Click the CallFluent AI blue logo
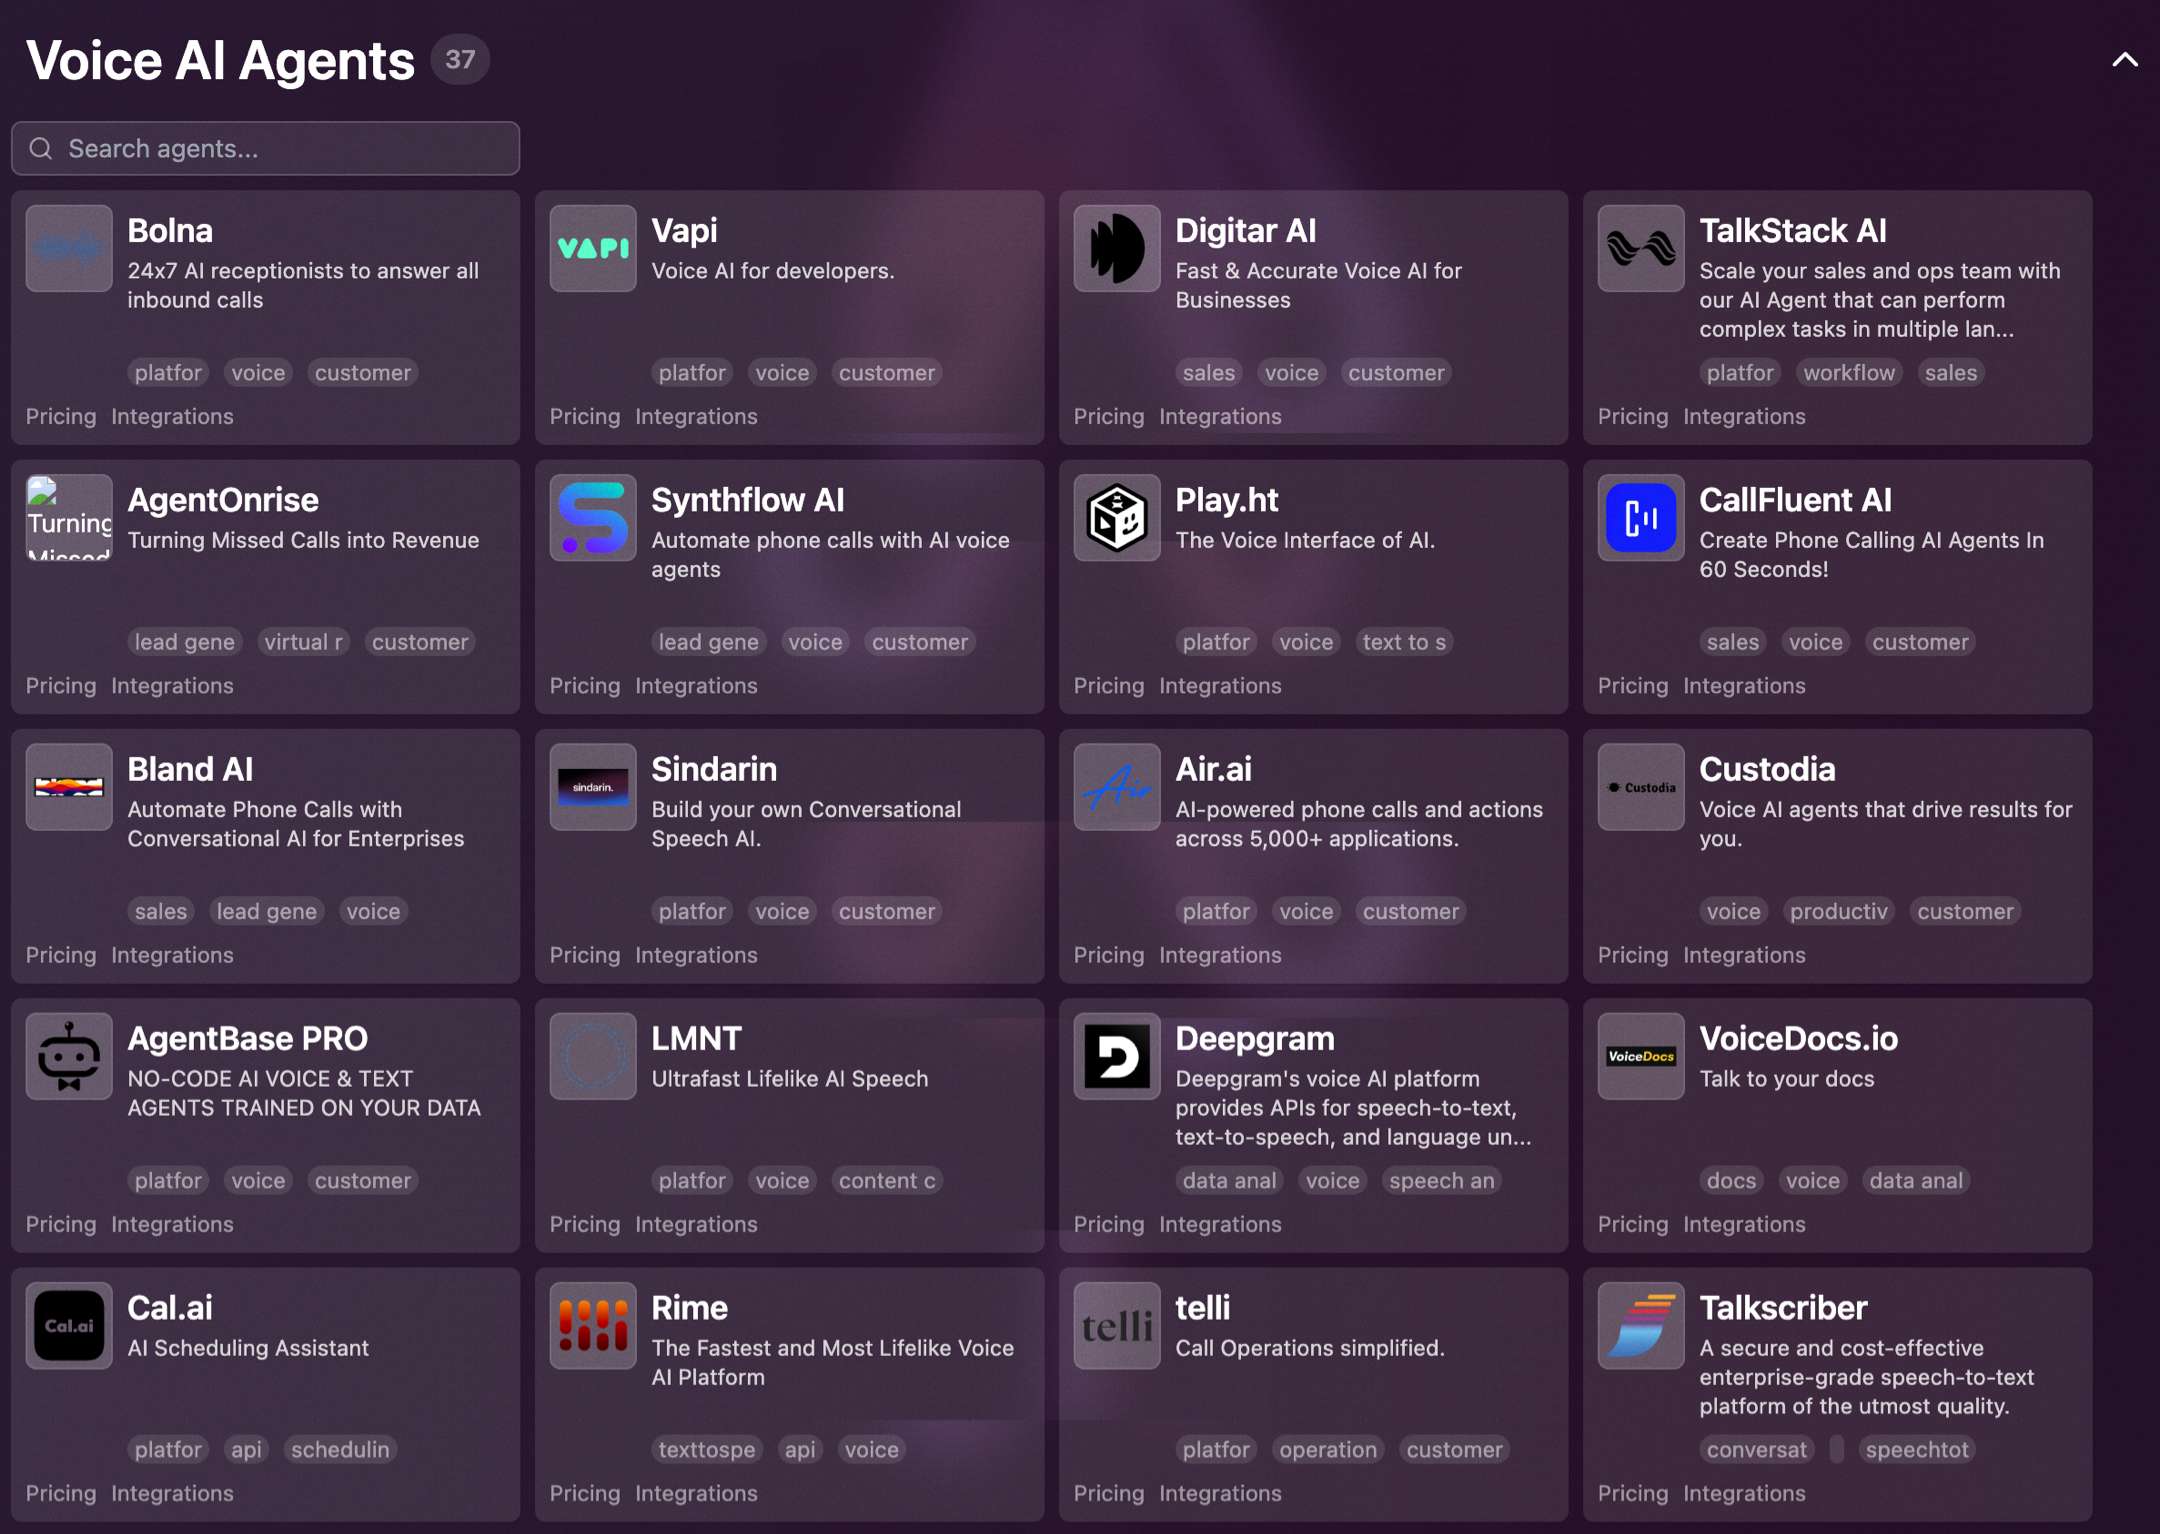 coord(1641,517)
